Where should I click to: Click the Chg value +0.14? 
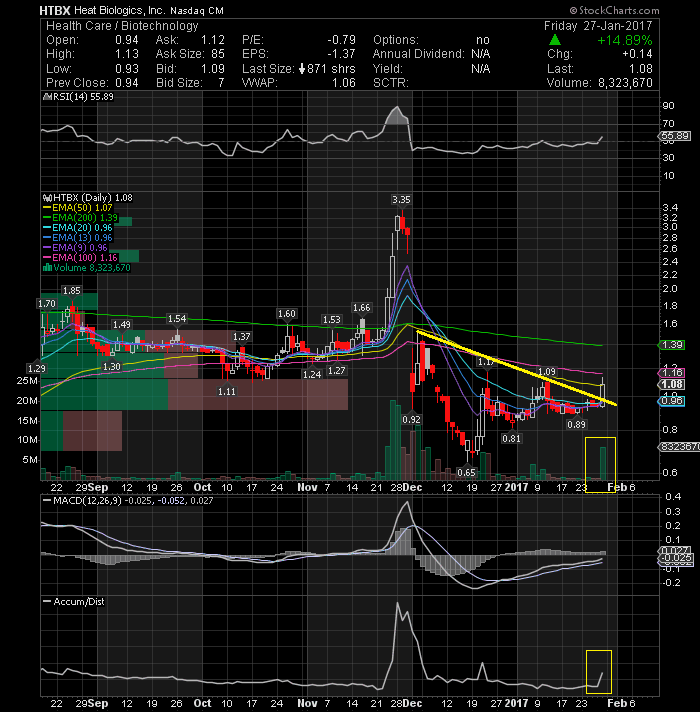coord(637,54)
